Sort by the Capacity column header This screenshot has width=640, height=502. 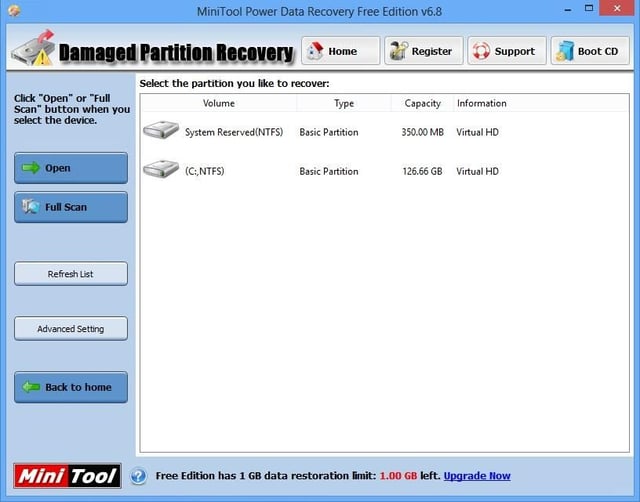pyautogui.click(x=422, y=103)
